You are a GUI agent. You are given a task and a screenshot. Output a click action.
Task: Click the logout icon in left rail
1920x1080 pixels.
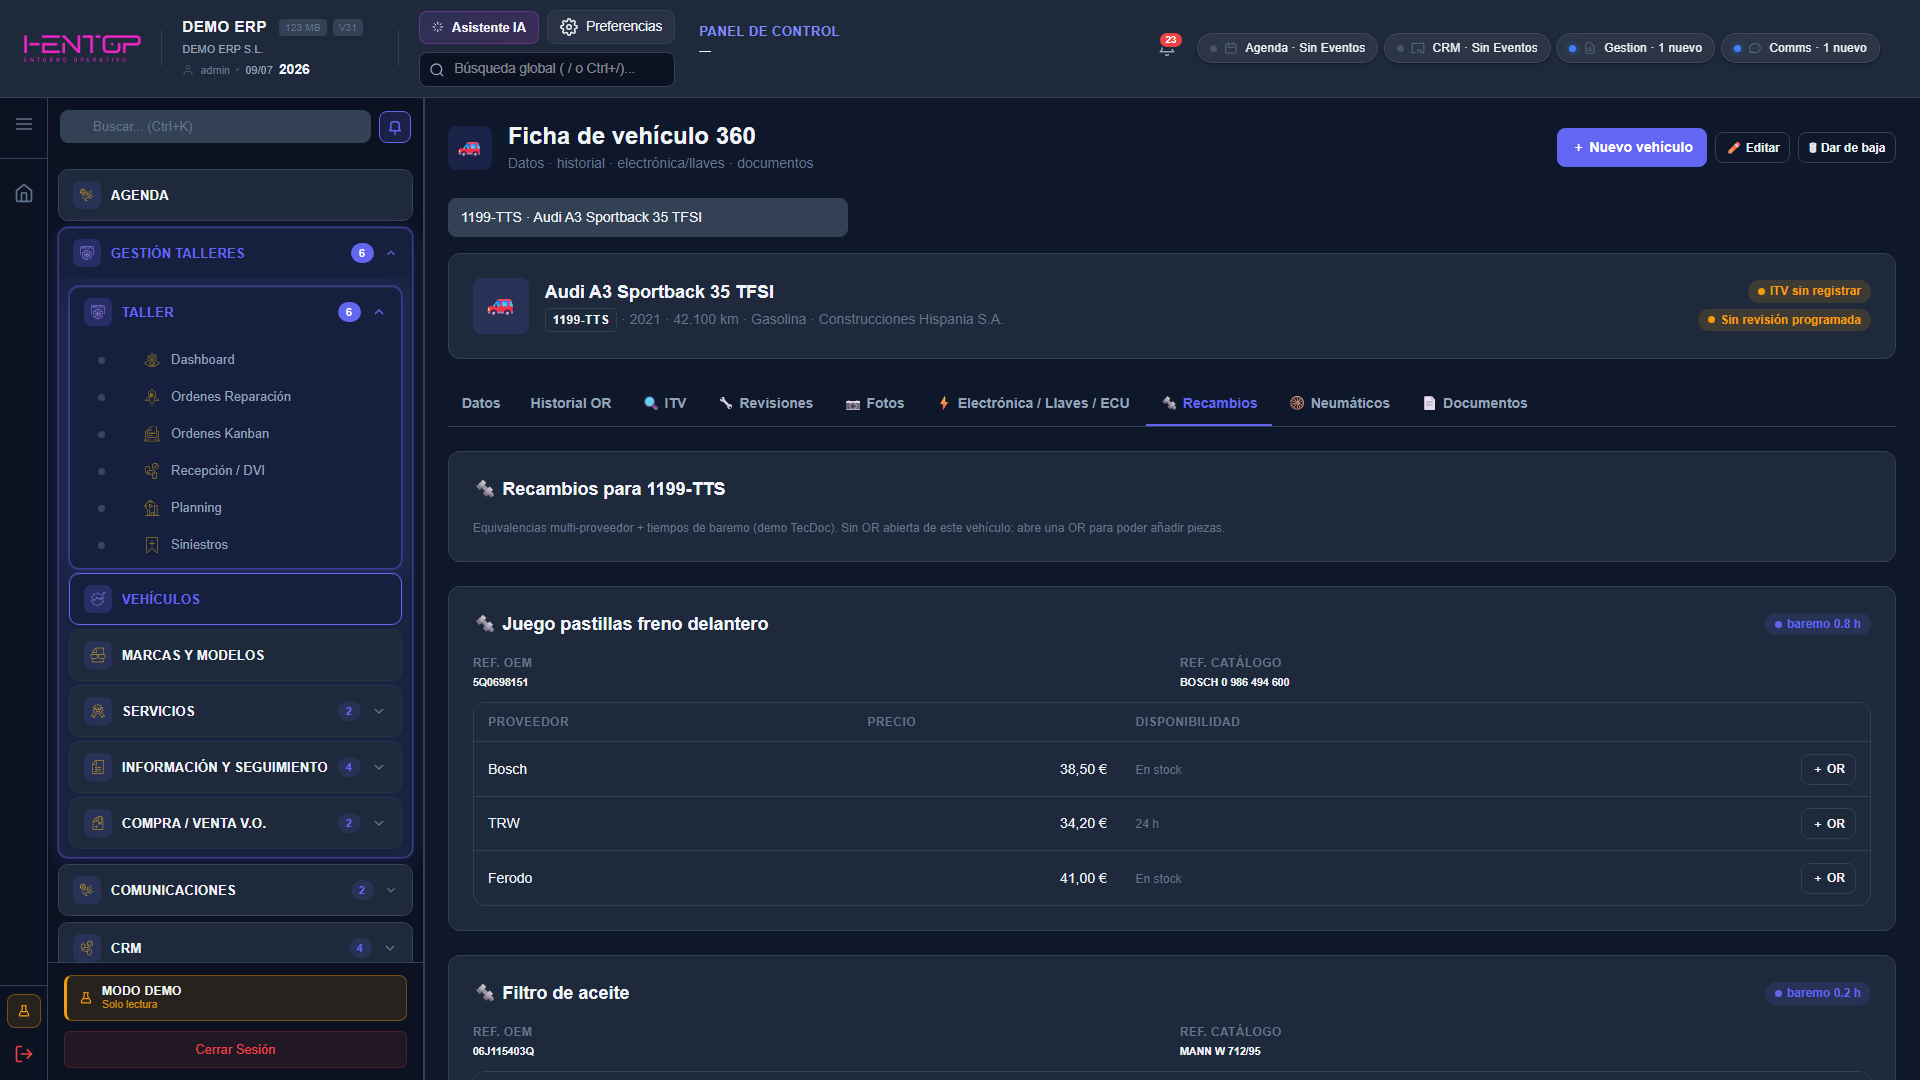(24, 1054)
